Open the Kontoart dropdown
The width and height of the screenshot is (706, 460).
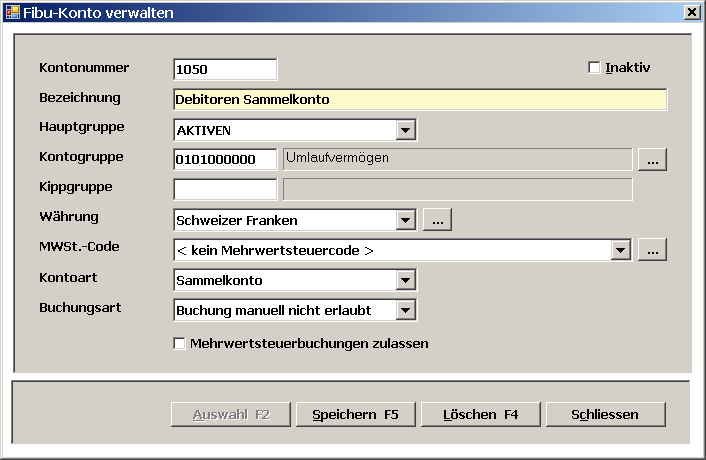click(x=405, y=281)
